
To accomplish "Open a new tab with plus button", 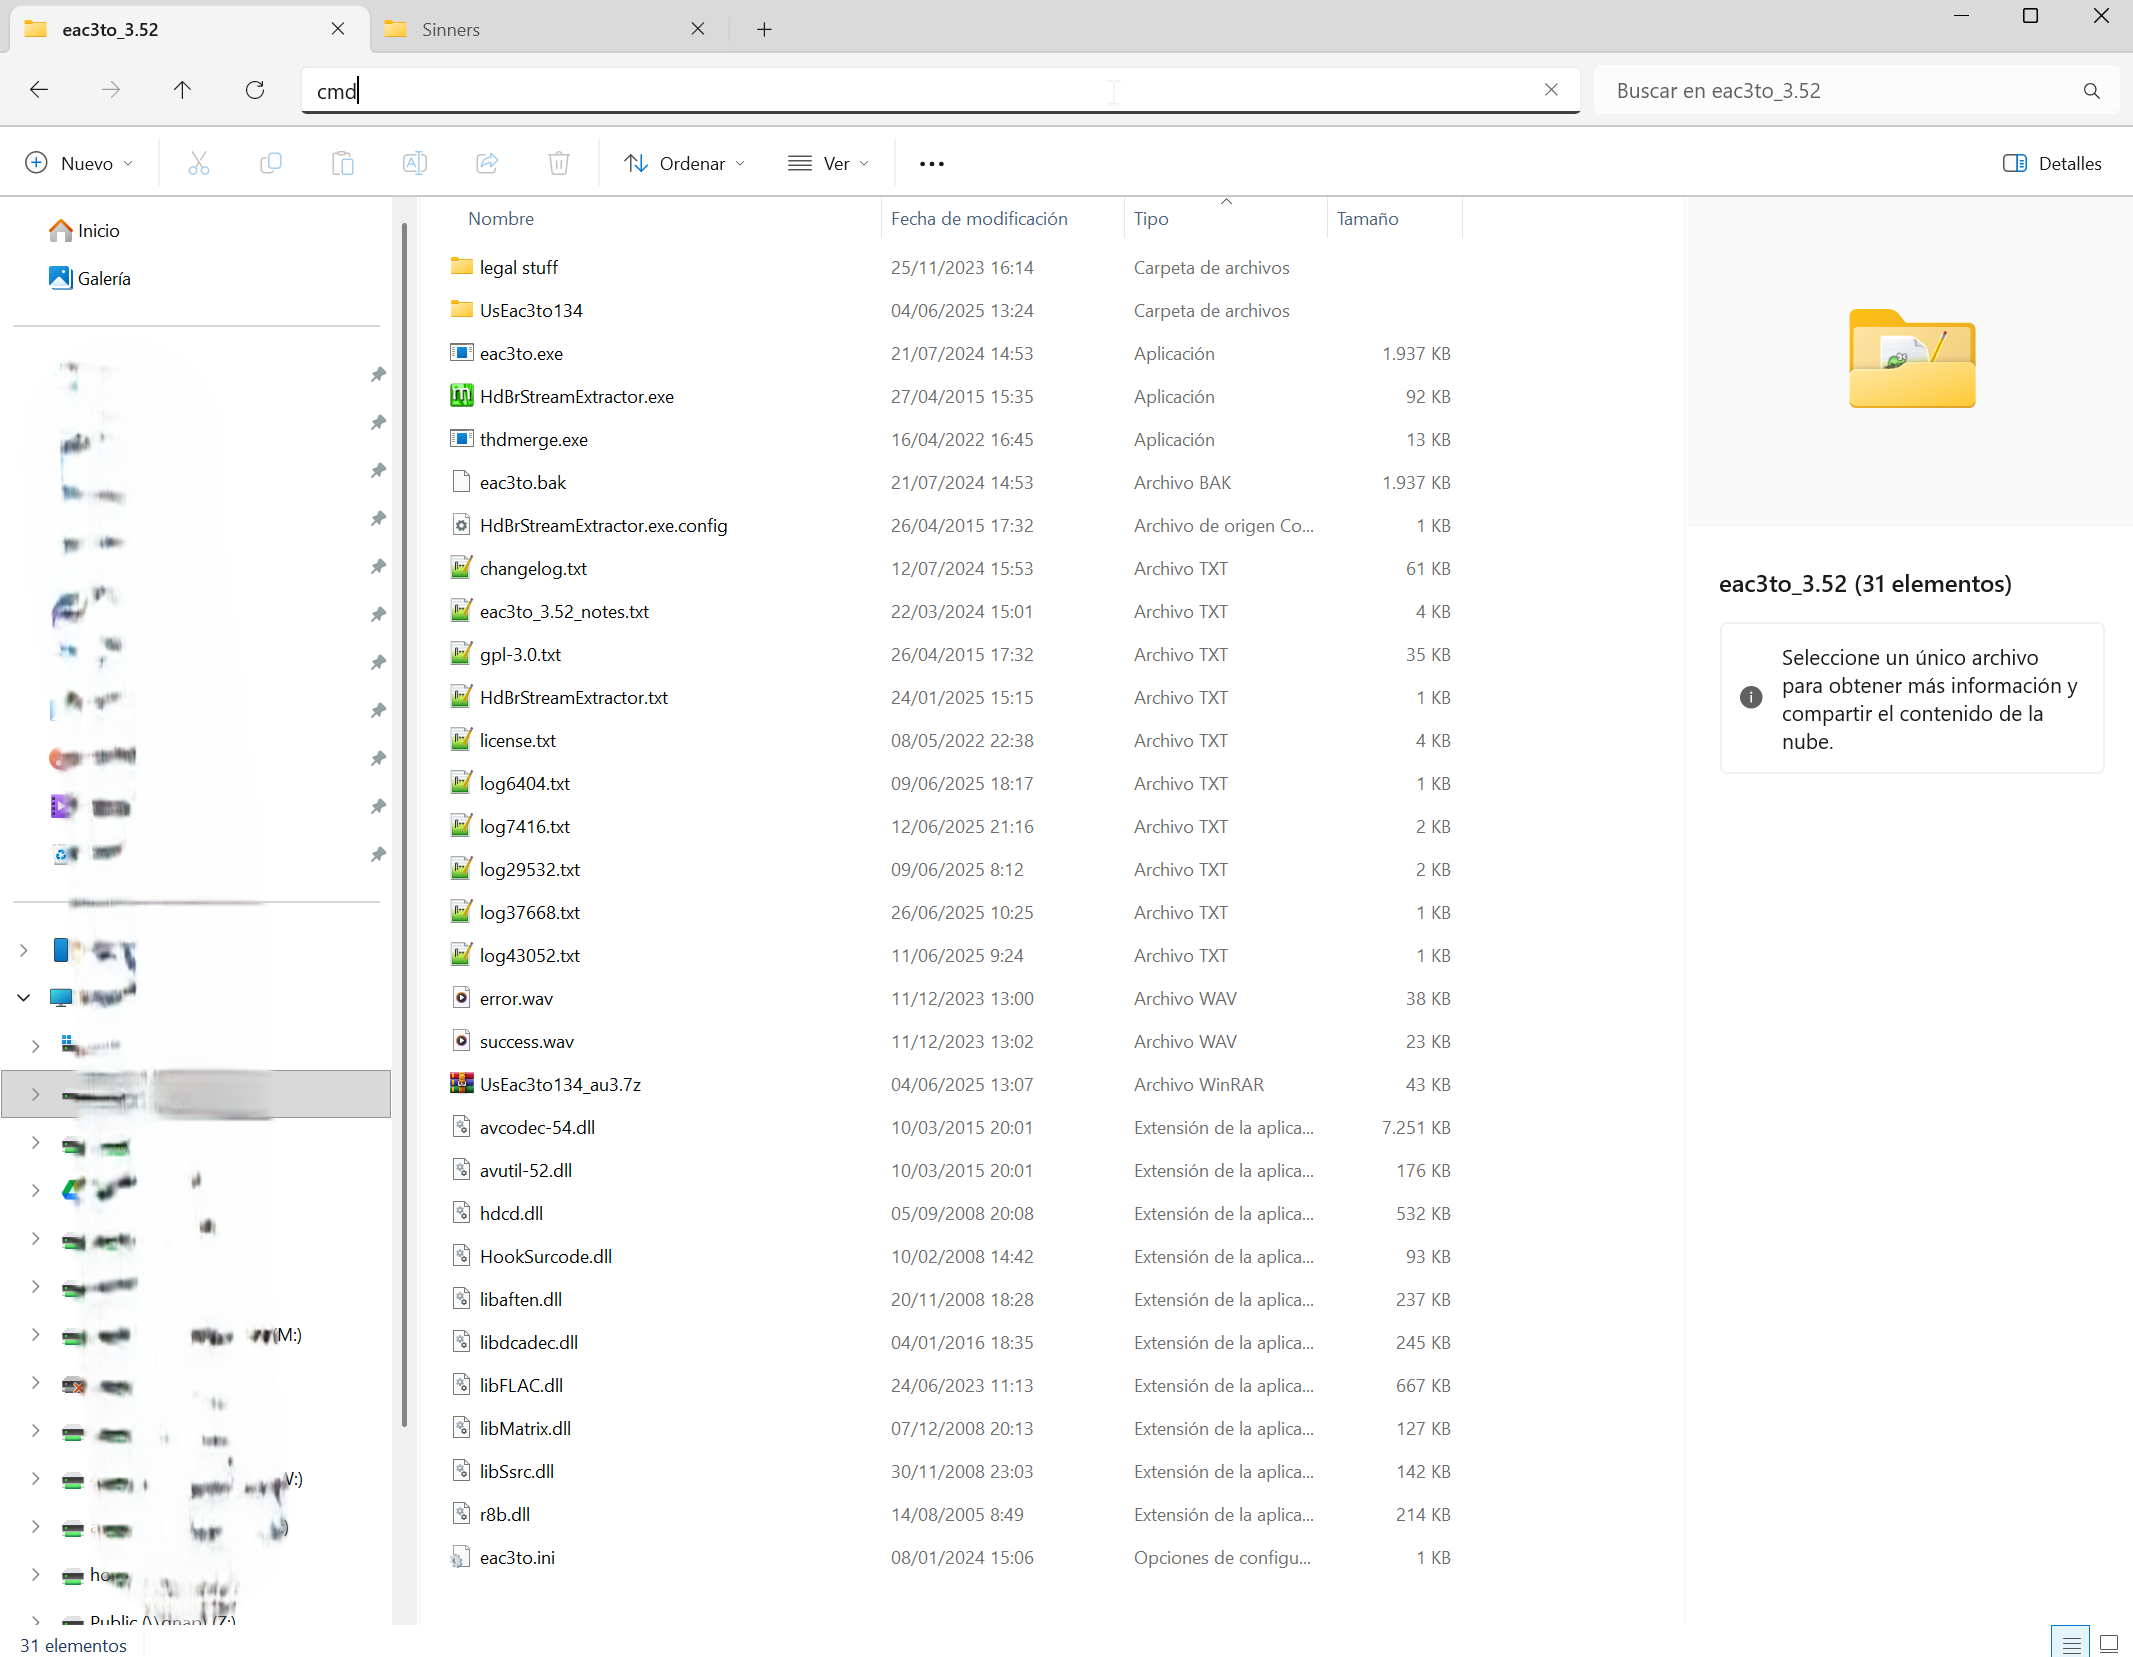I will pyautogui.click(x=764, y=30).
